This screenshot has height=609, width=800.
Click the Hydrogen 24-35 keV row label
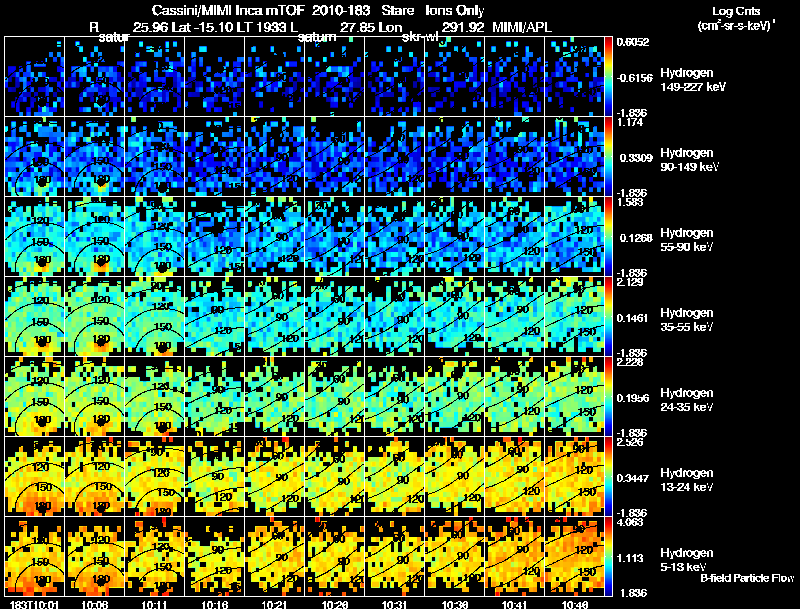(687, 400)
